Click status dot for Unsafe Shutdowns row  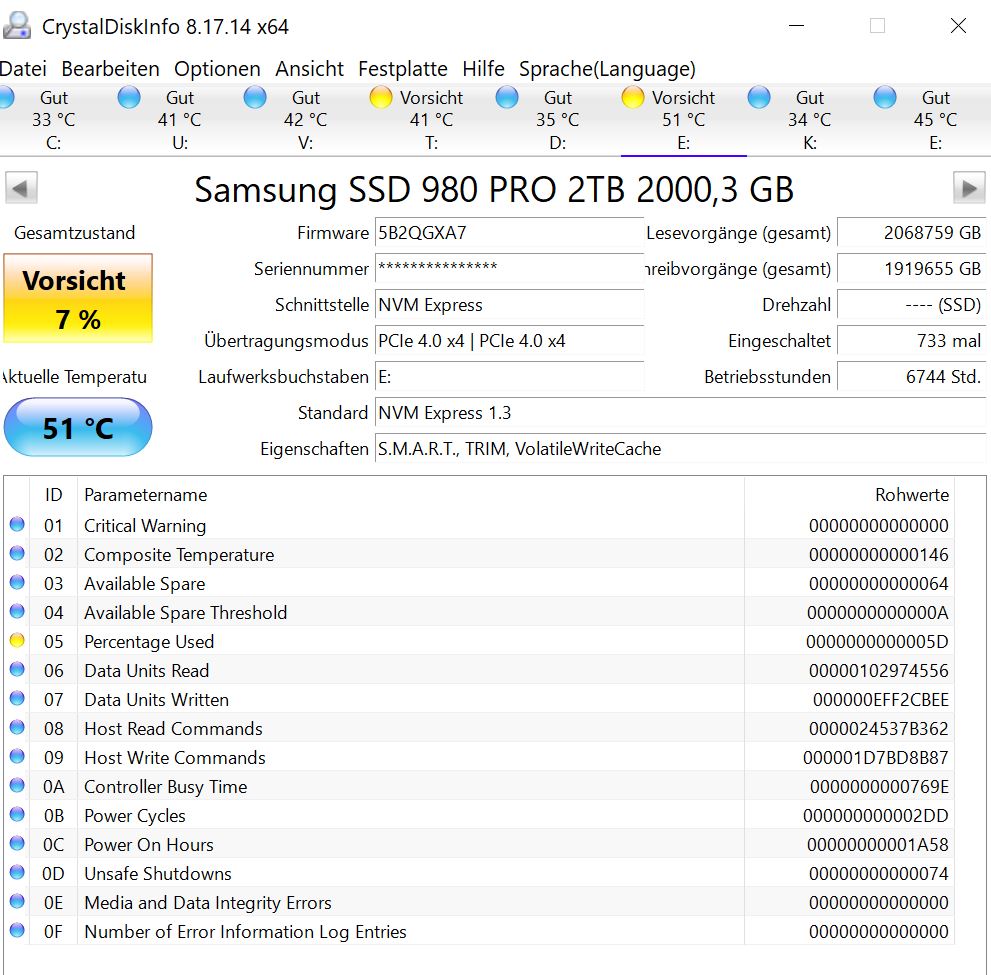pyautogui.click(x=17, y=873)
